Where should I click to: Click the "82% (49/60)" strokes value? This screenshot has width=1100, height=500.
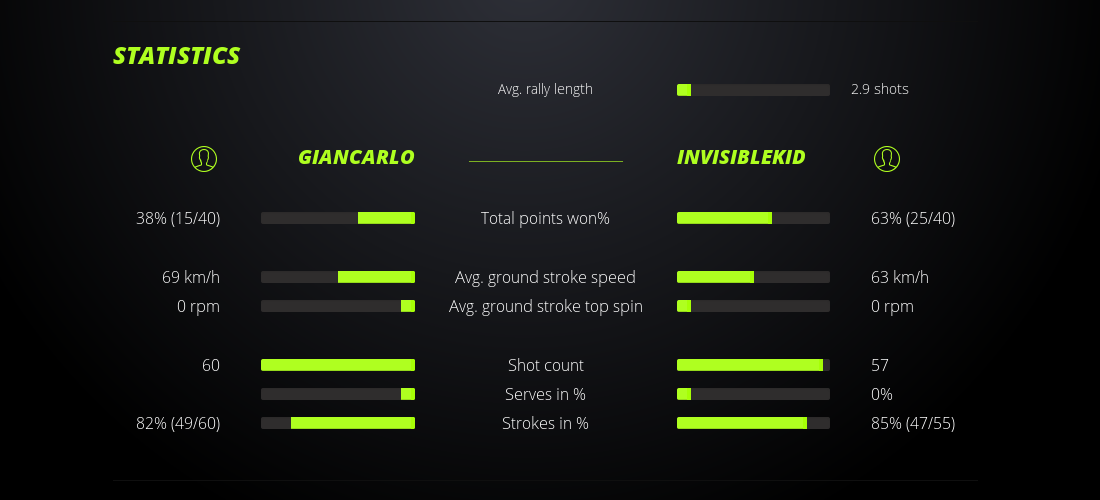tap(178, 423)
